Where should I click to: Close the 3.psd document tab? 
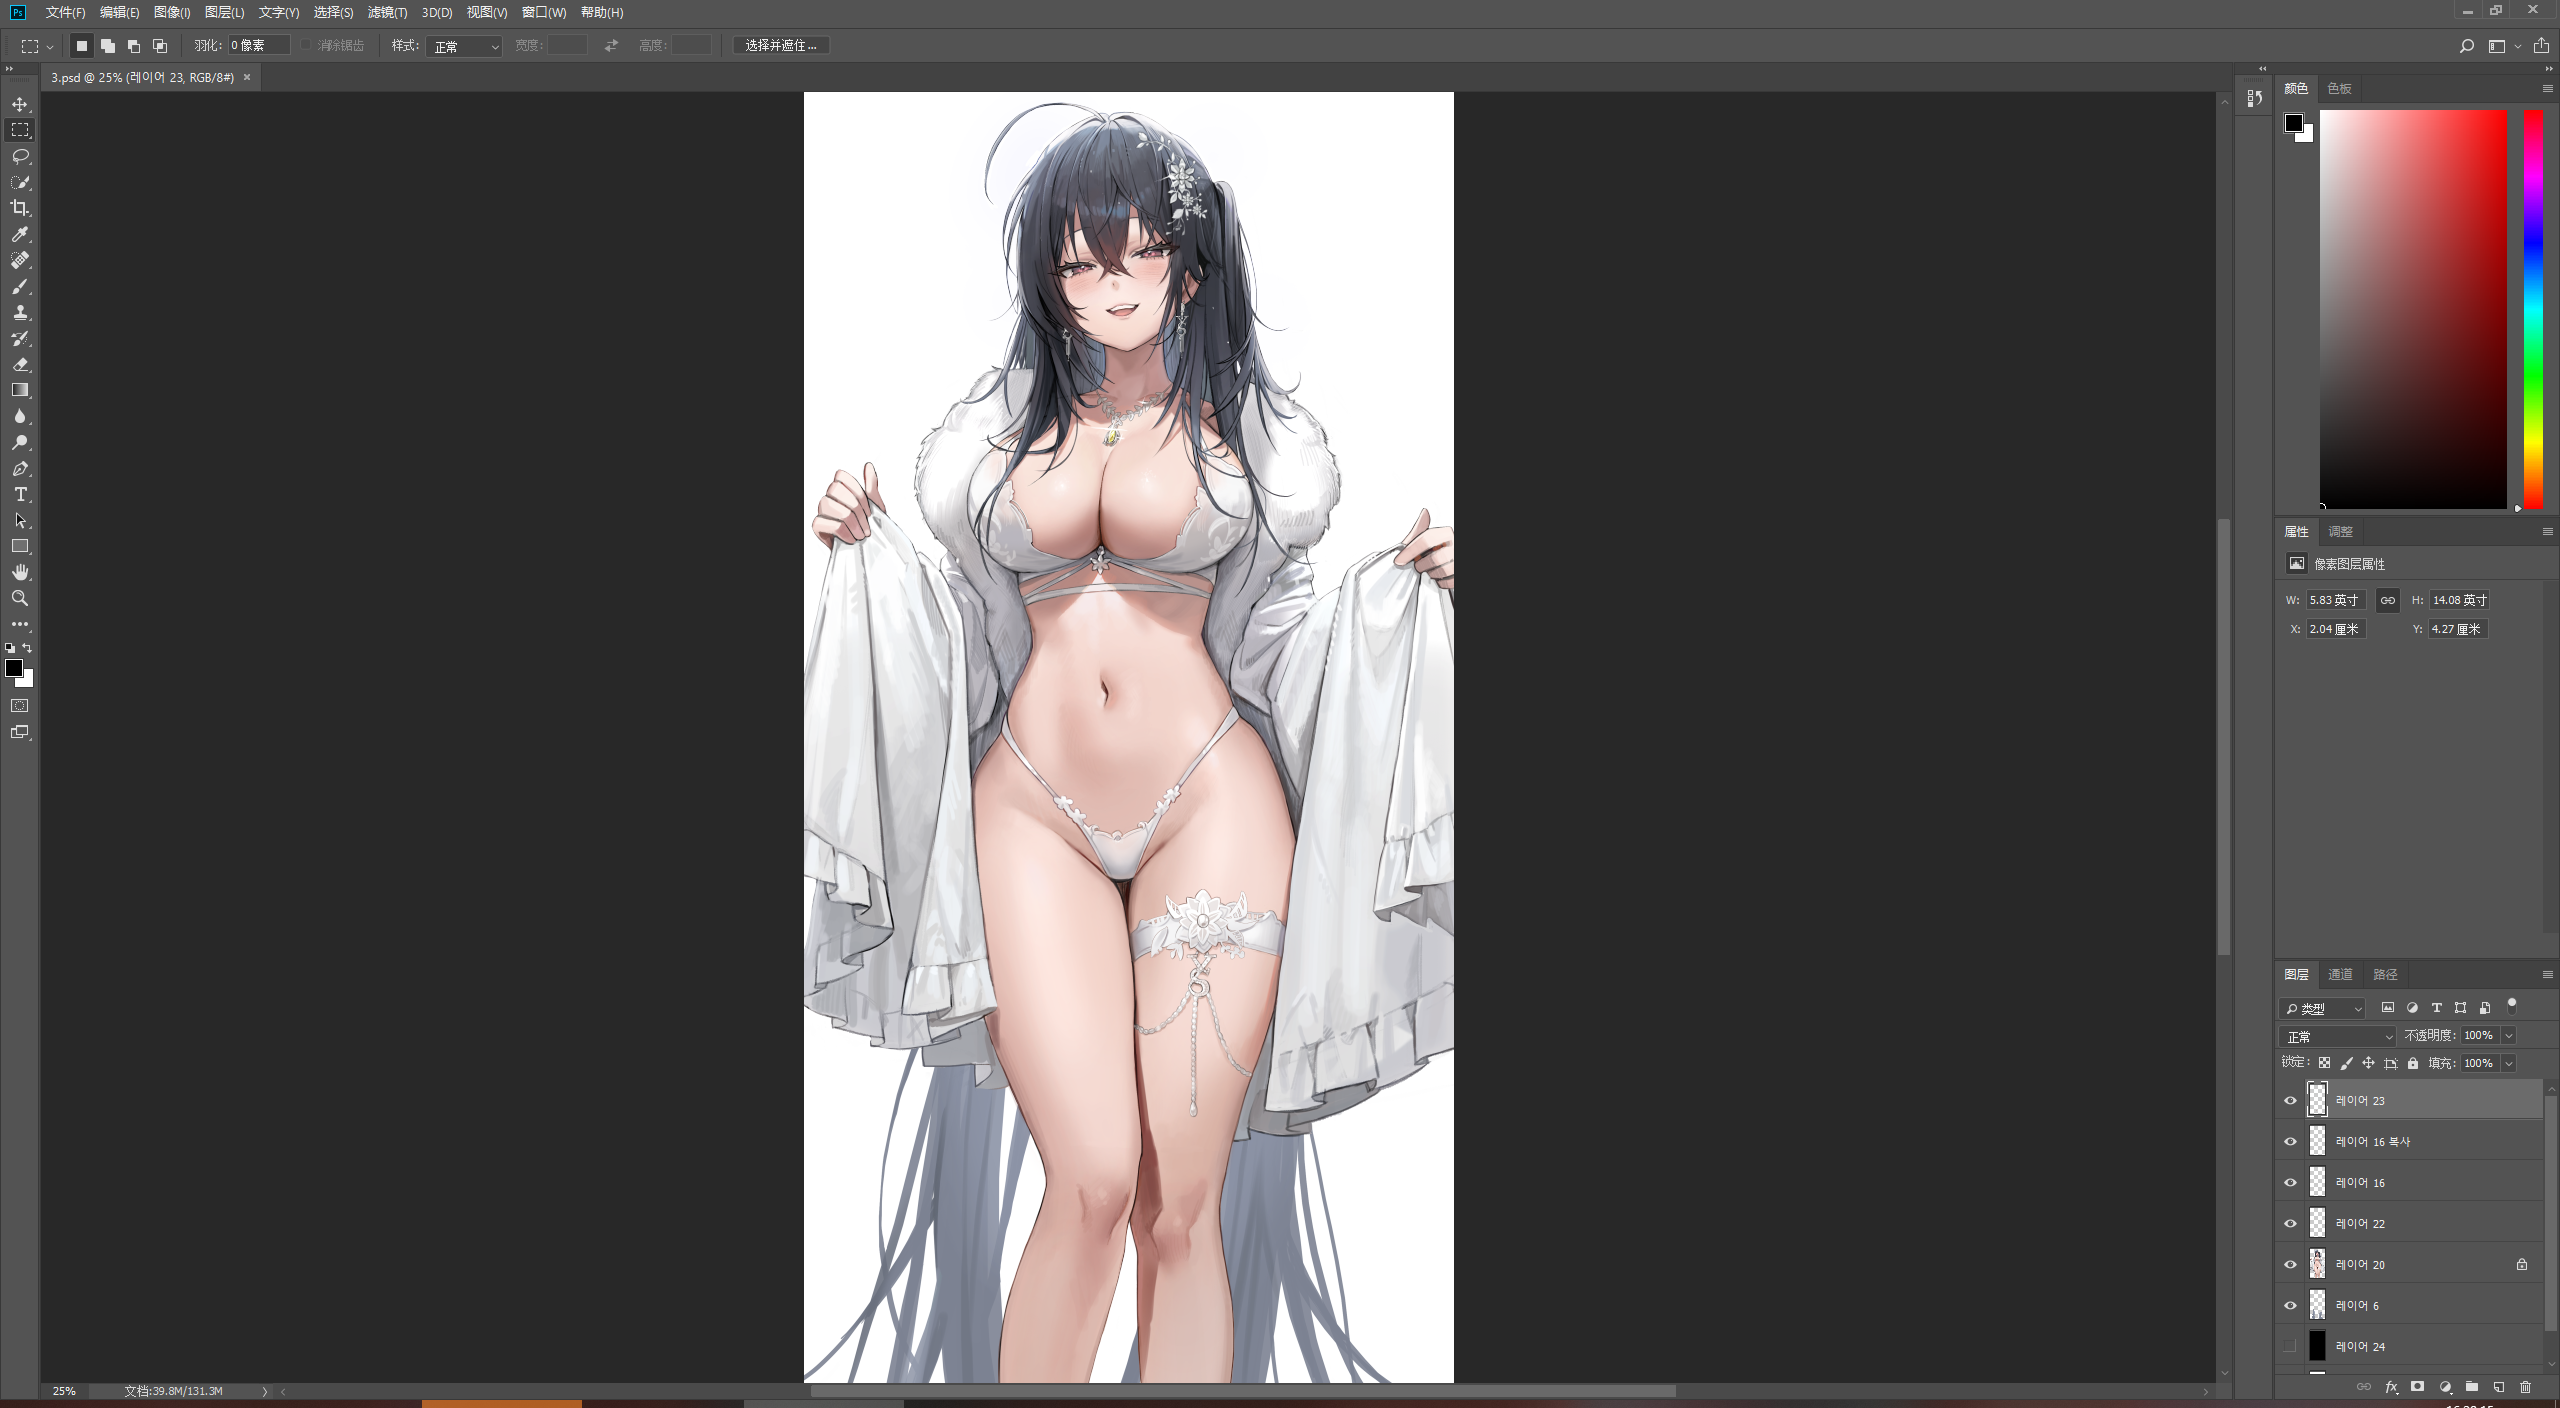point(247,77)
